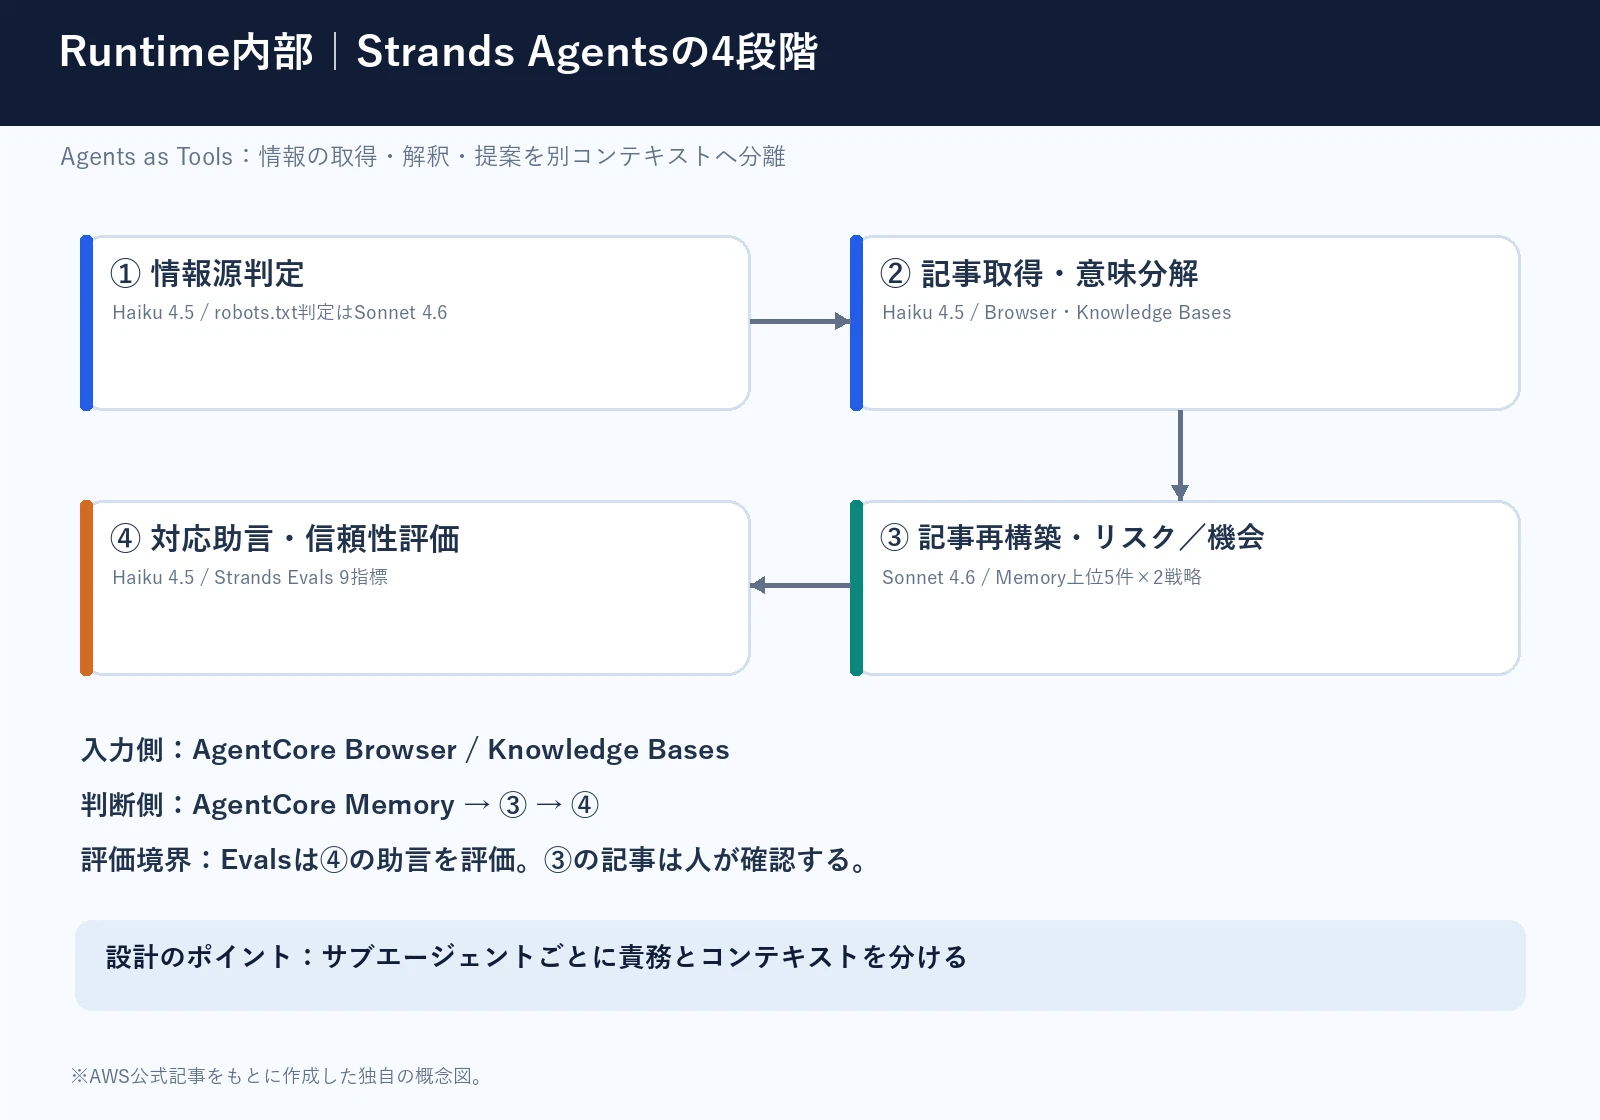Image resolution: width=1600 pixels, height=1120 pixels.
Task: Click the orange accent bar of 対応助言 box
Action: 86,588
